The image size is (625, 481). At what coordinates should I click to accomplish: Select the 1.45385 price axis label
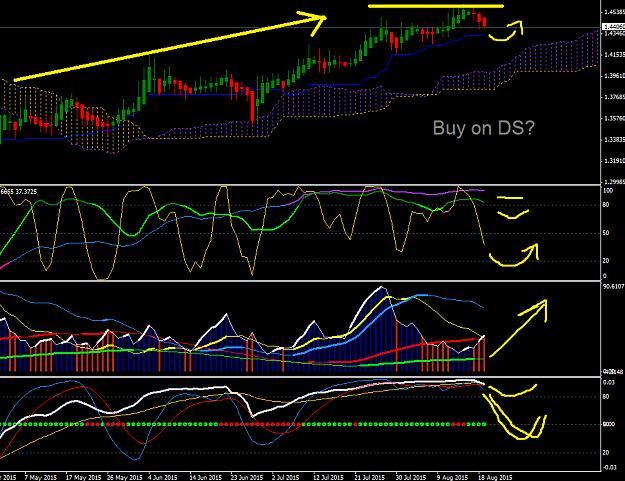coord(614,12)
